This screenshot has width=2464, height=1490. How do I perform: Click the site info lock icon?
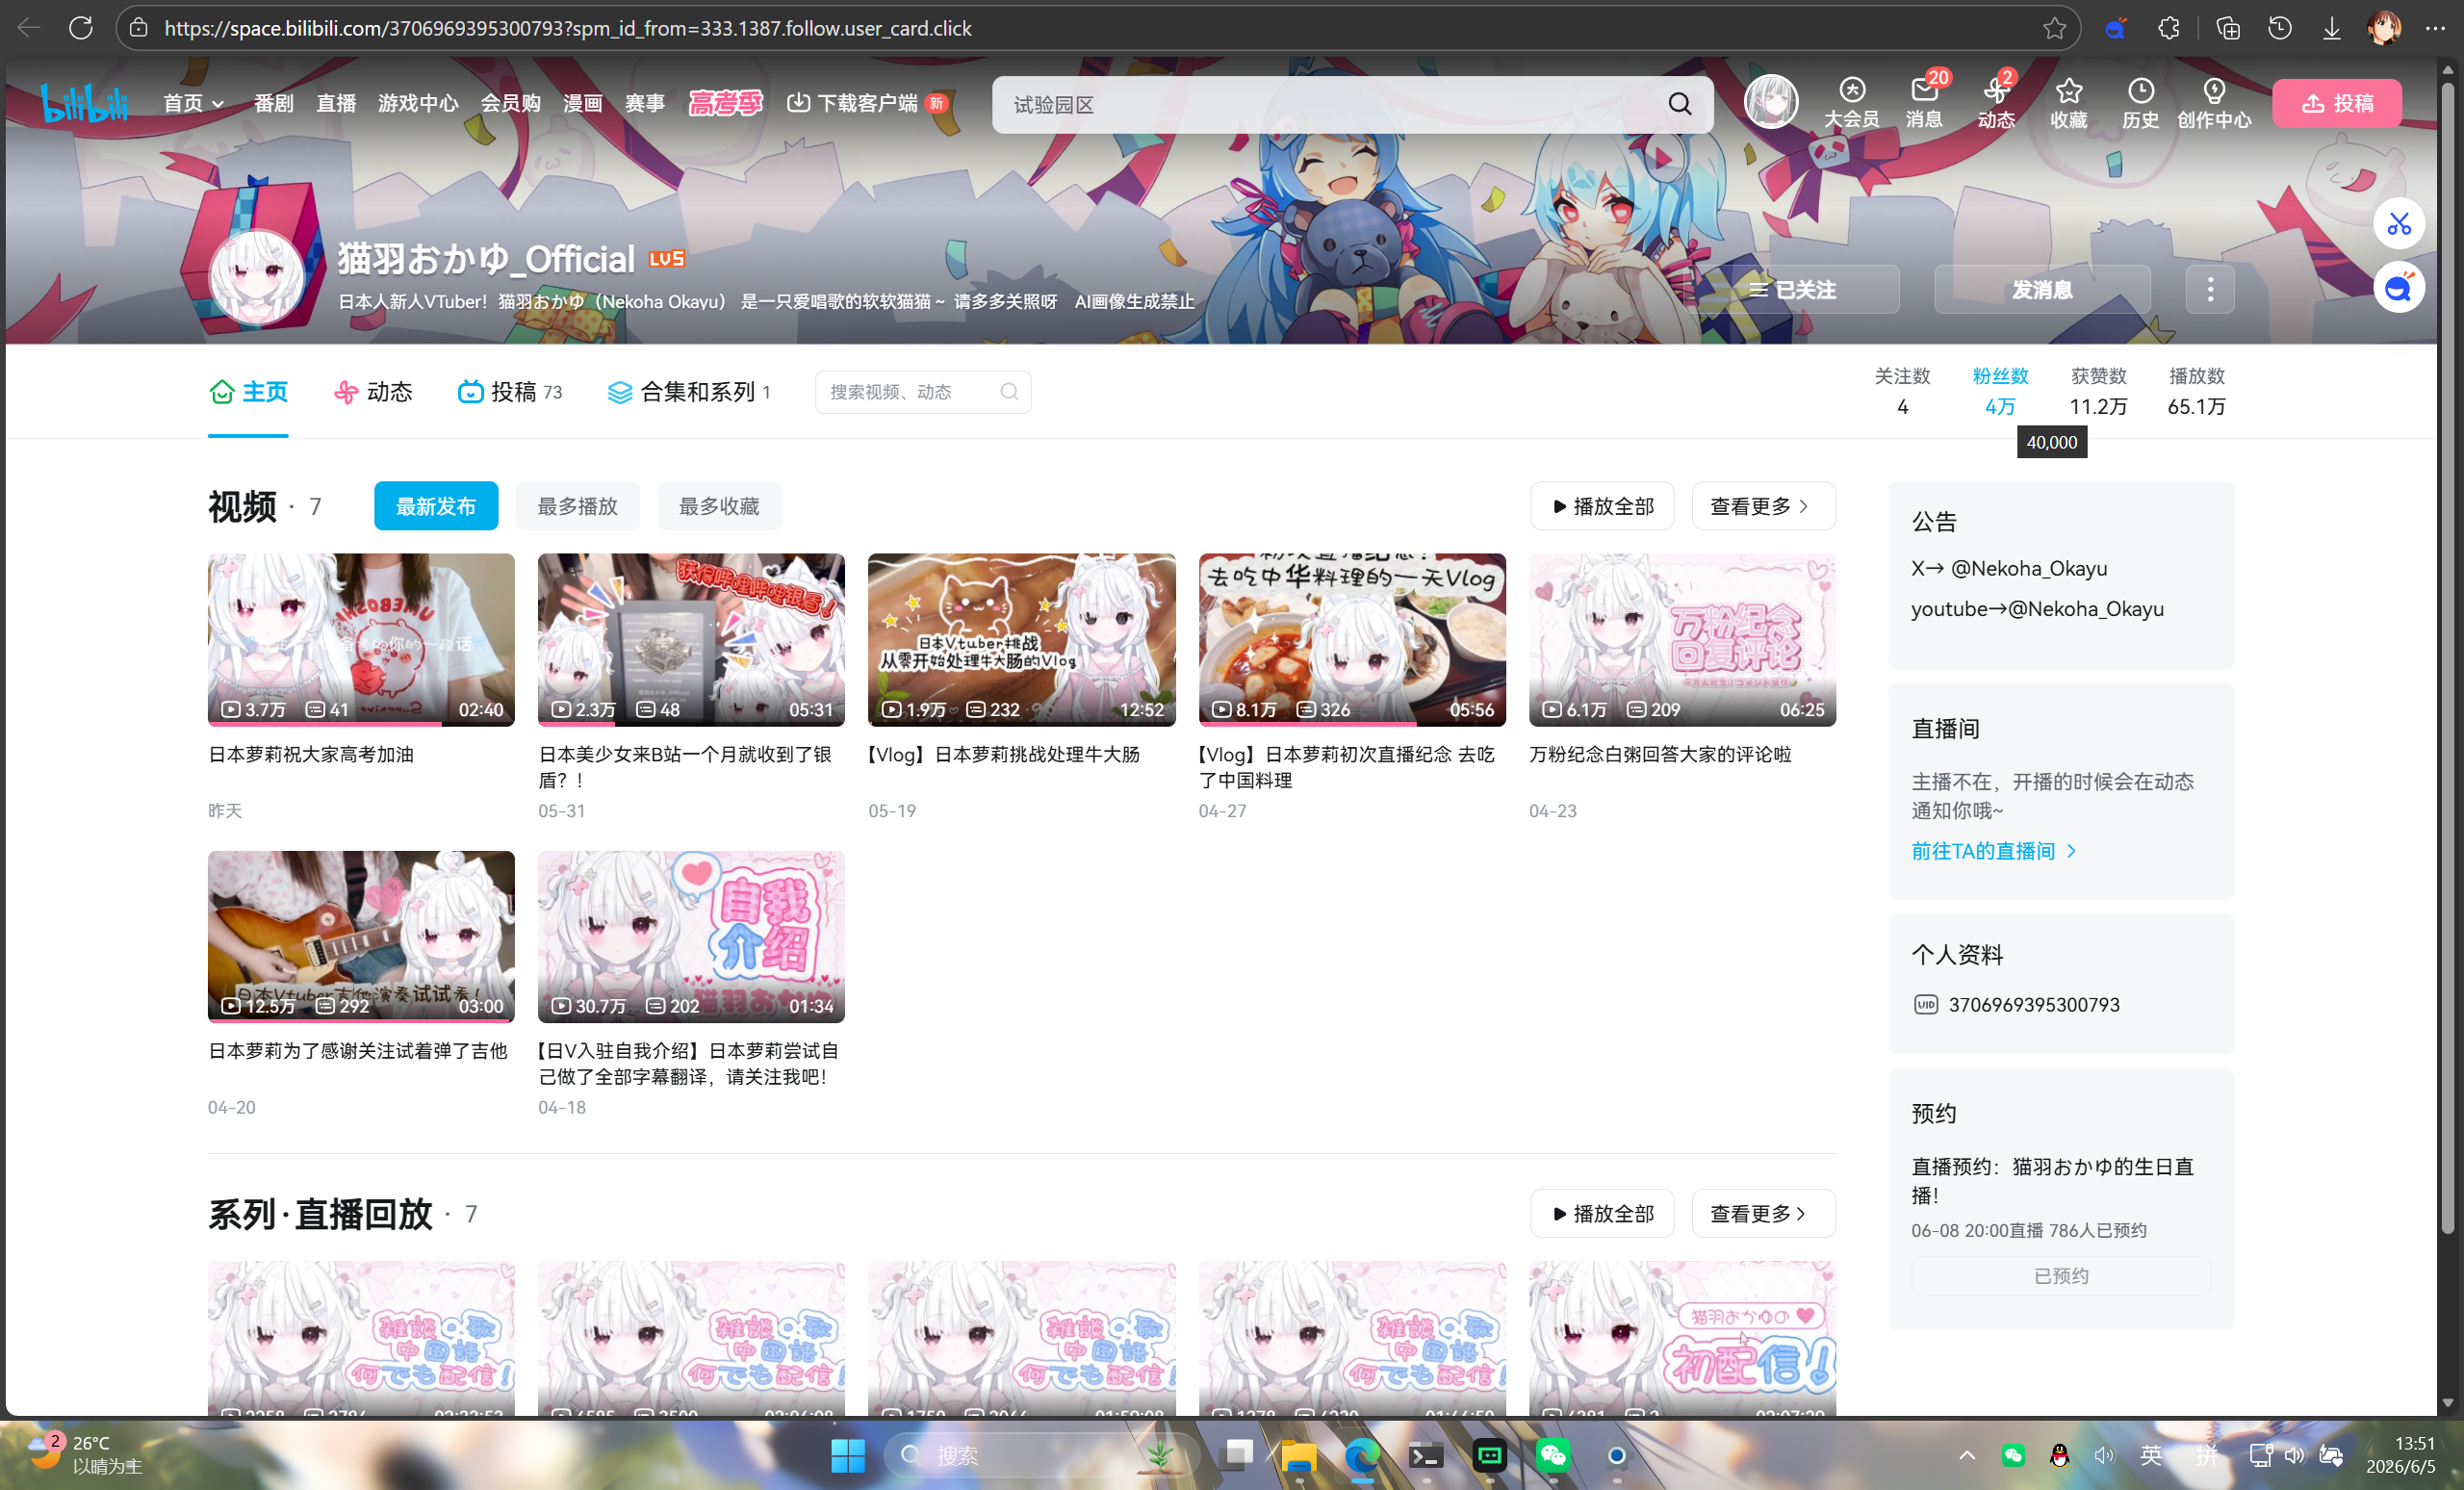coord(139,28)
